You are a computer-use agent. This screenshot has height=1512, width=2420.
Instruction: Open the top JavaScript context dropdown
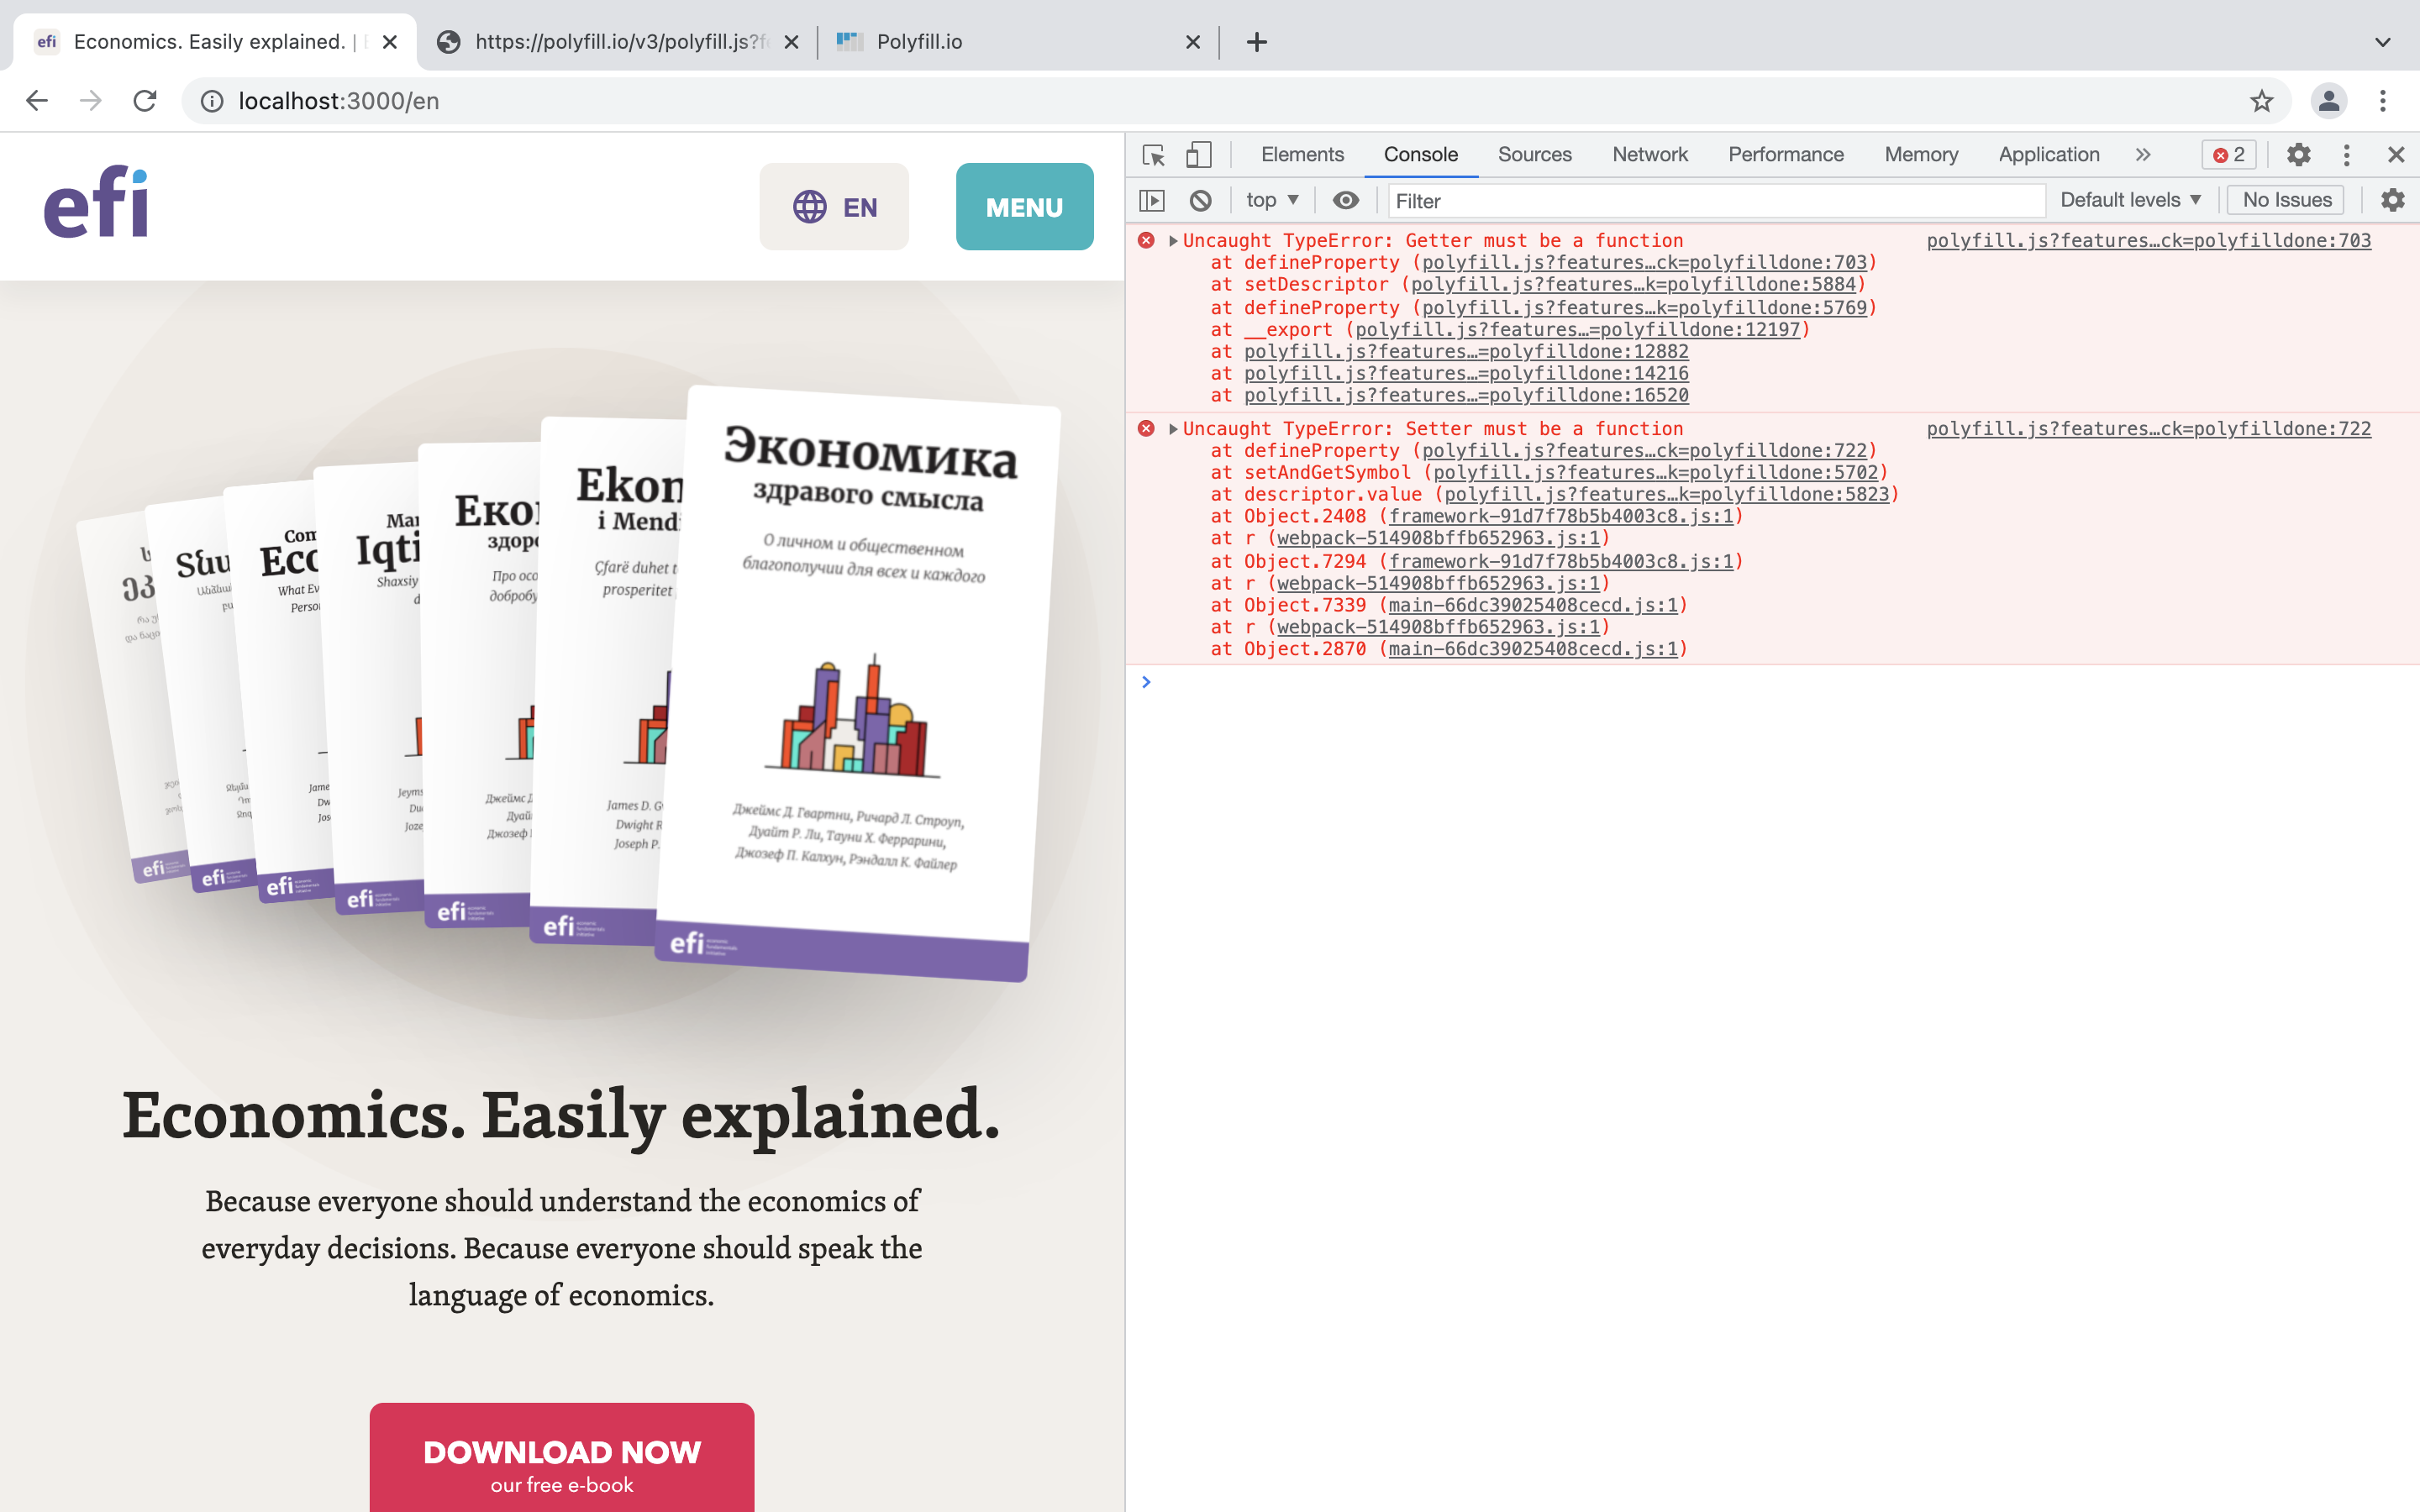tap(1271, 200)
